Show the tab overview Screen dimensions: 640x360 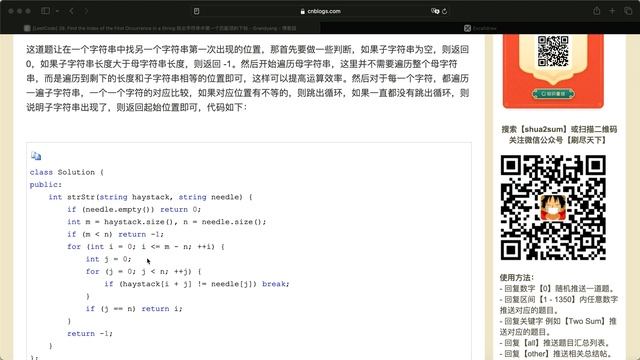(628, 11)
